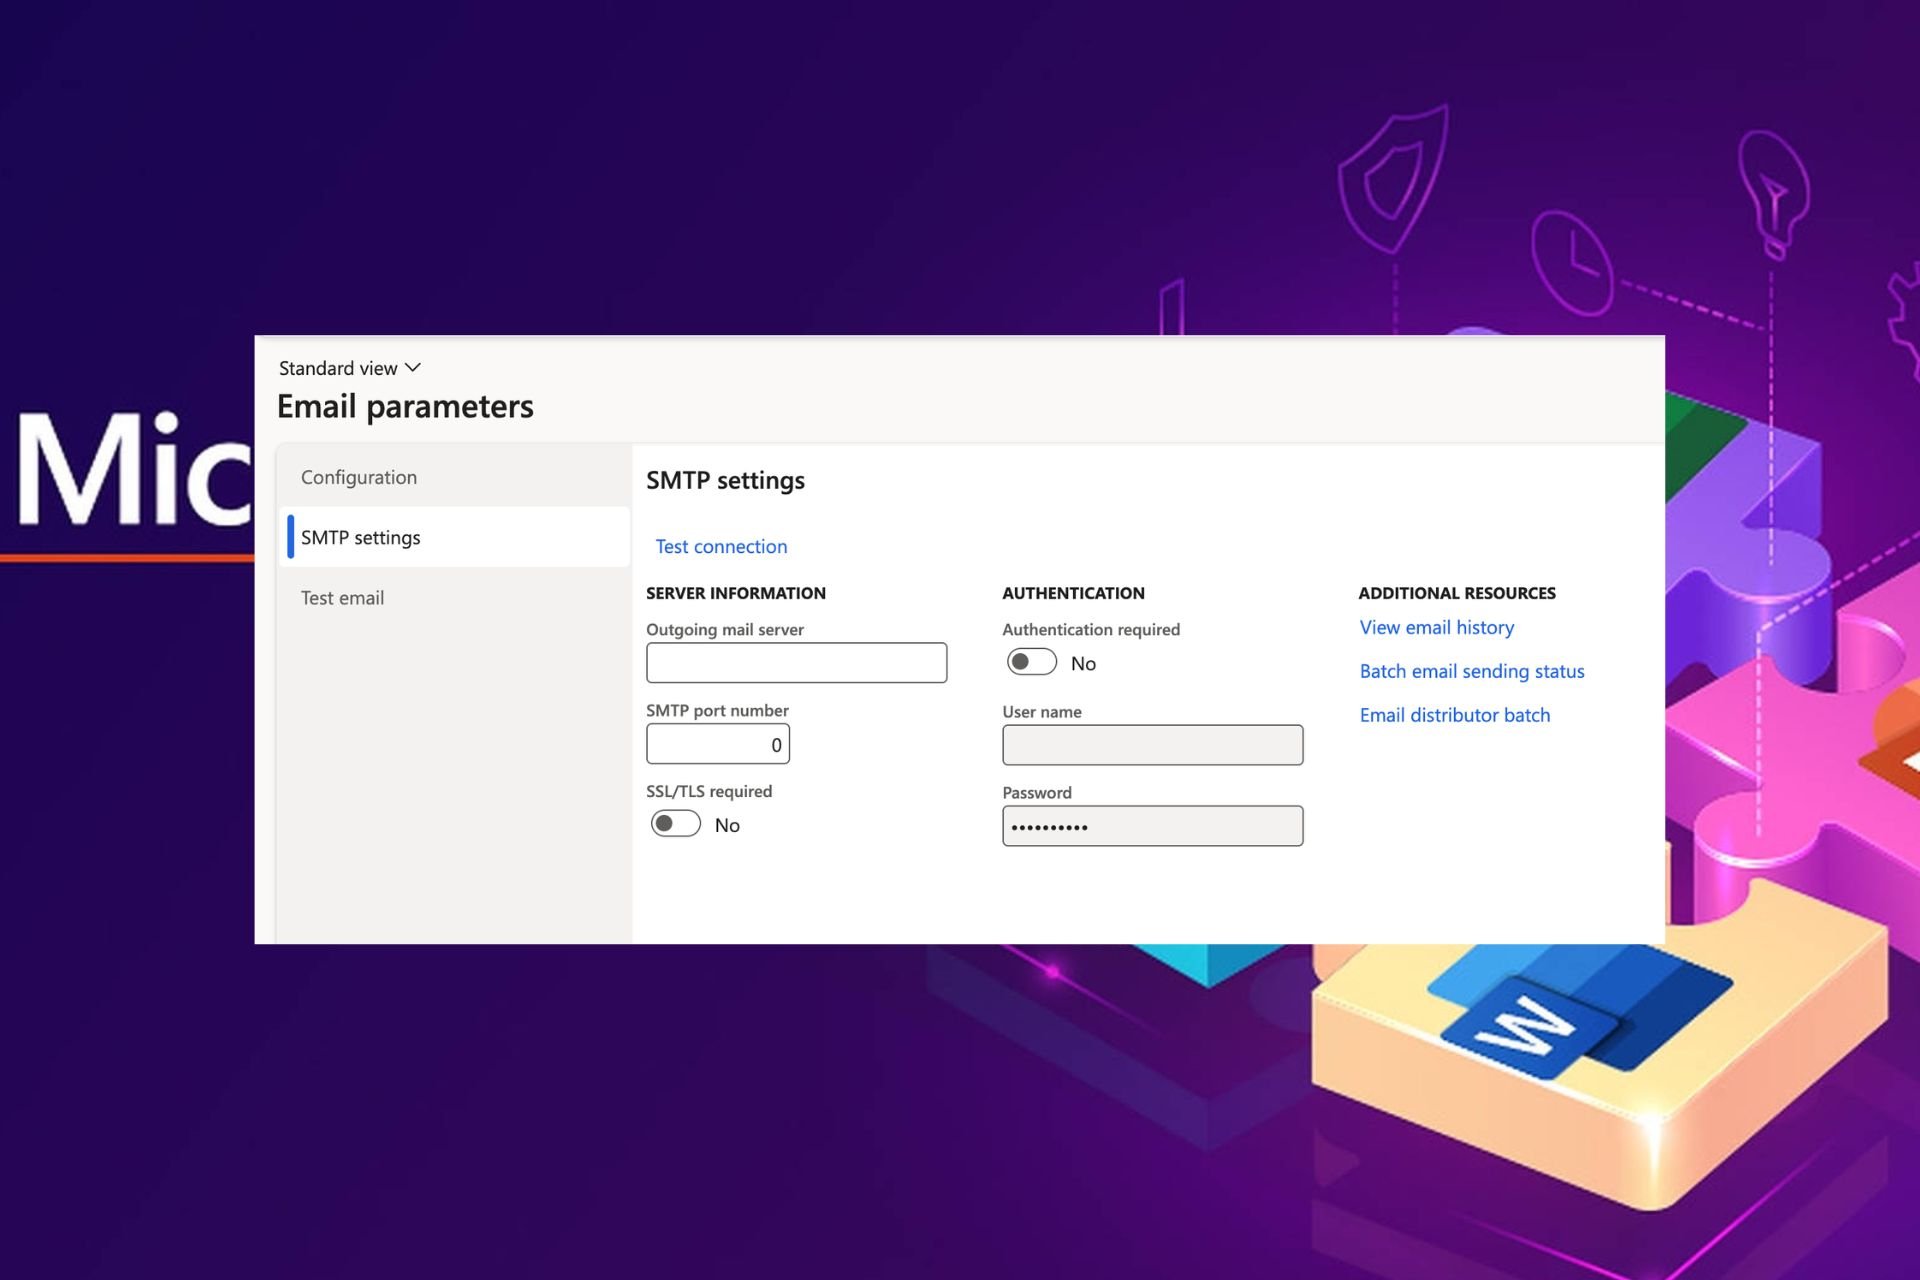Viewport: 1920px width, 1280px height.
Task: Open Batch email sending status link
Action: pos(1472,671)
